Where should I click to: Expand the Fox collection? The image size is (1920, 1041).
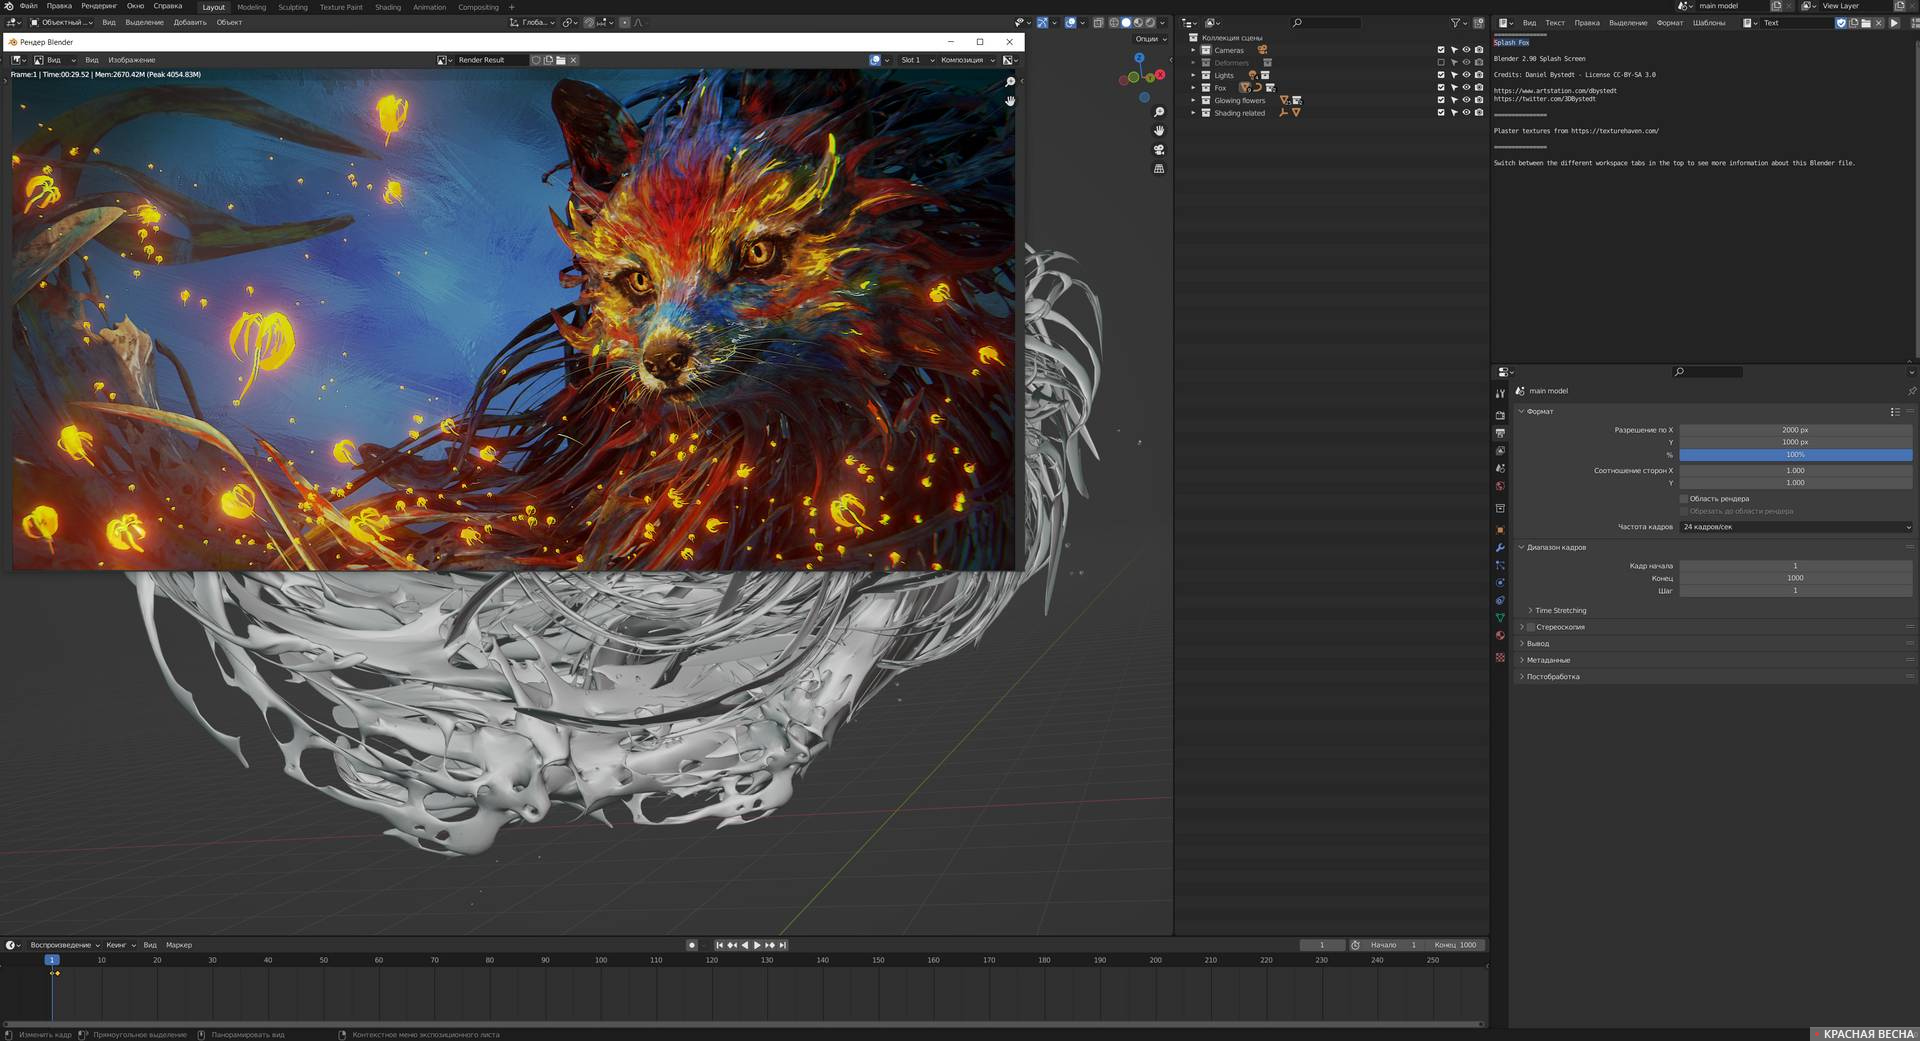pos(1193,88)
